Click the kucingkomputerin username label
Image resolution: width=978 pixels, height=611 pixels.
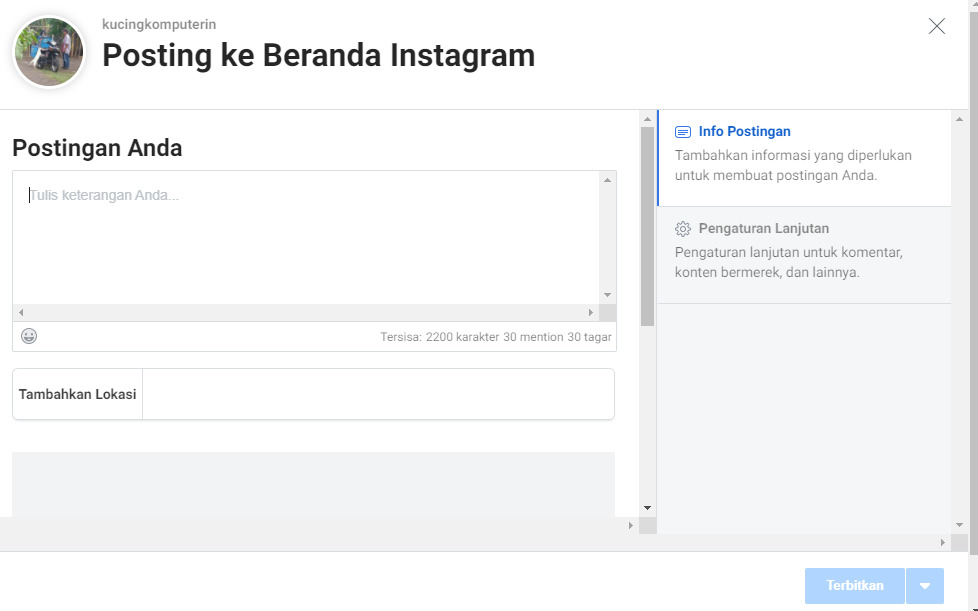point(158,24)
